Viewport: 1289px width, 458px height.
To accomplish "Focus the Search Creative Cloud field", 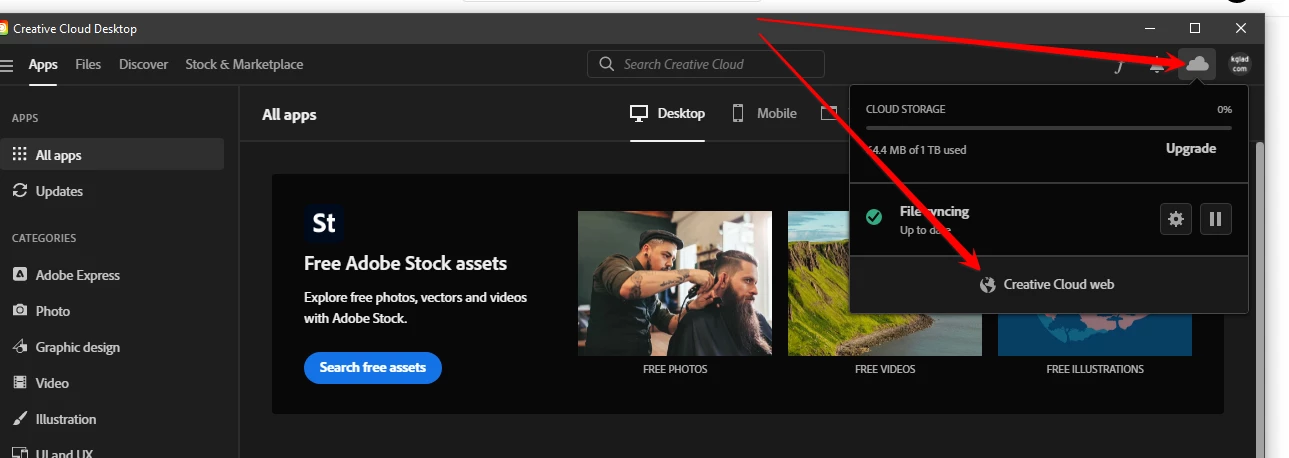I will [x=706, y=64].
